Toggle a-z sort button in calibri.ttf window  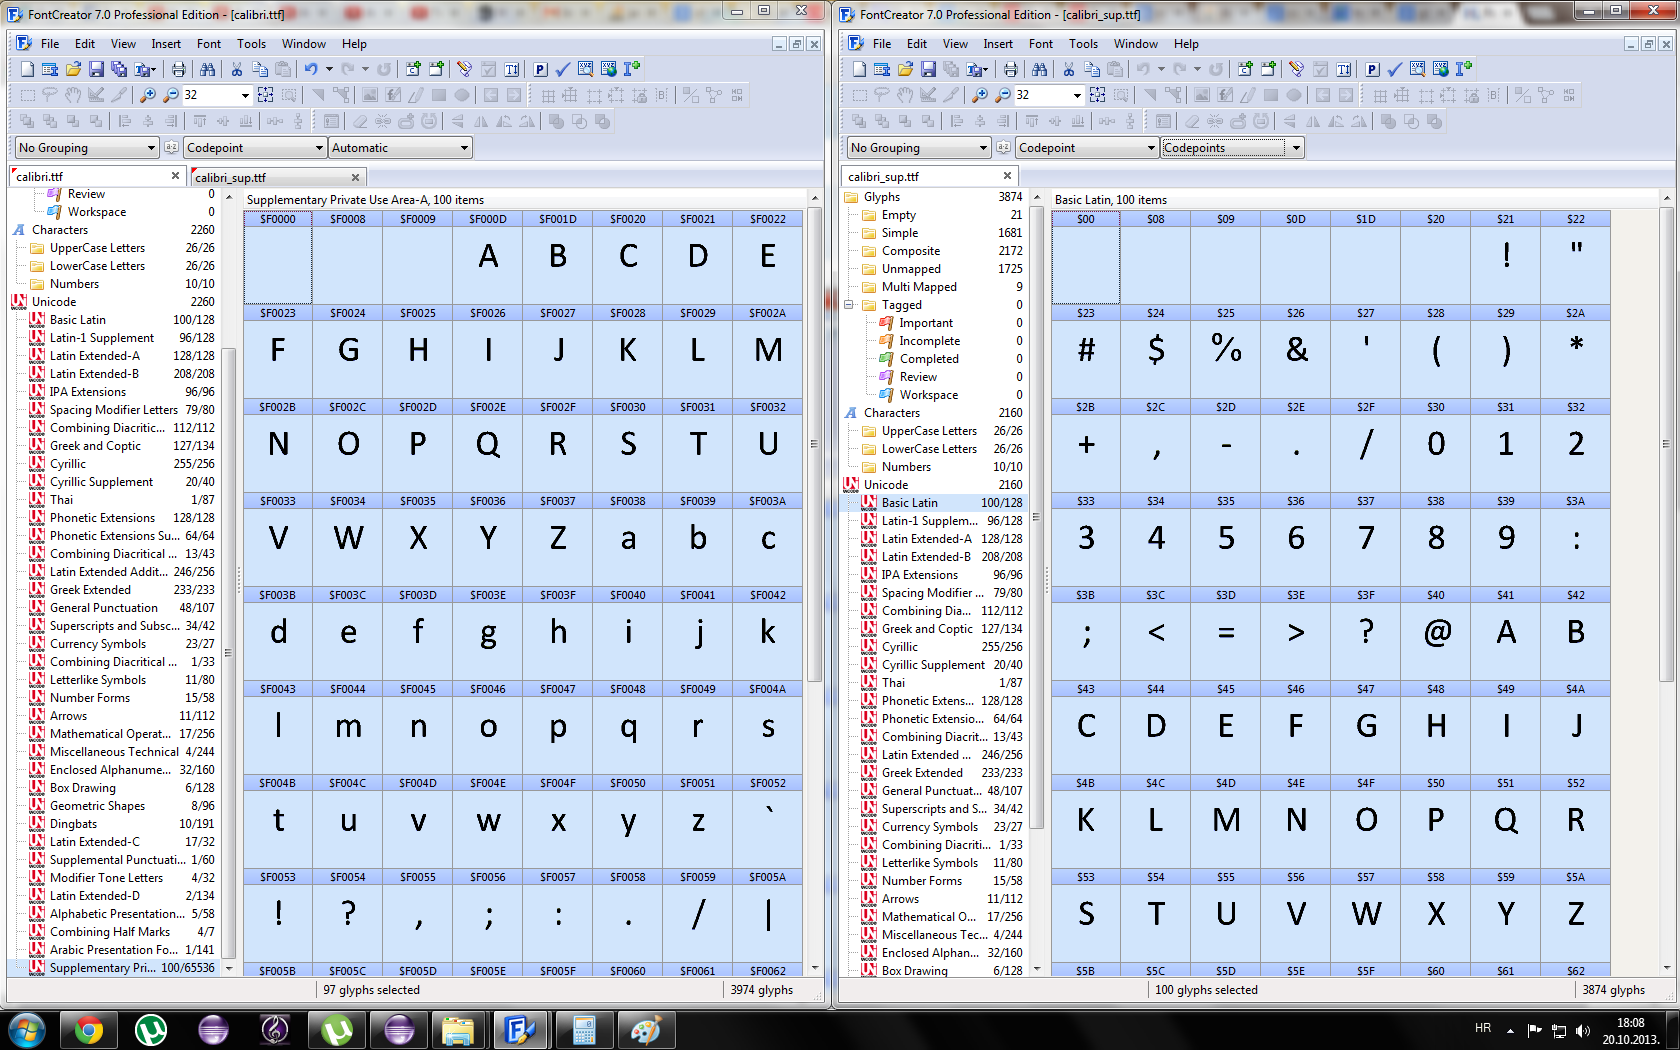171,147
